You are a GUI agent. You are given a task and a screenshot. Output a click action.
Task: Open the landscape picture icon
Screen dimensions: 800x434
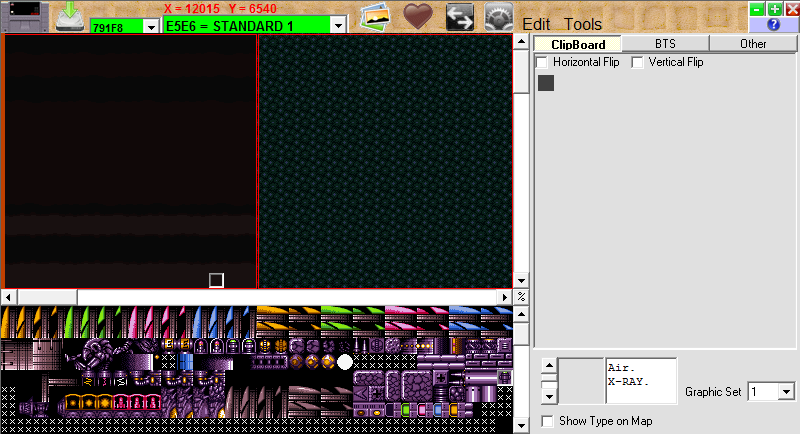pyautogui.click(x=376, y=16)
